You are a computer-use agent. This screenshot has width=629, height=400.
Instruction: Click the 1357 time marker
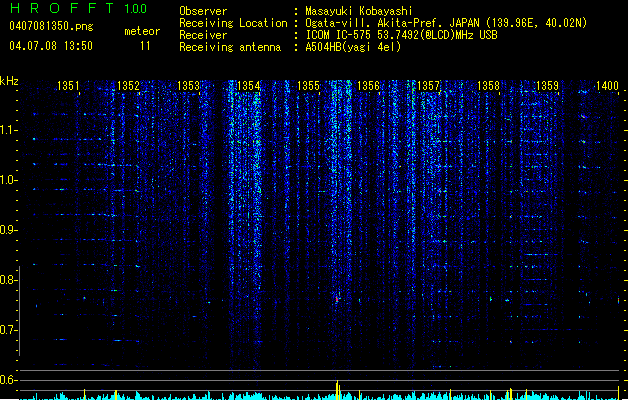tap(428, 86)
